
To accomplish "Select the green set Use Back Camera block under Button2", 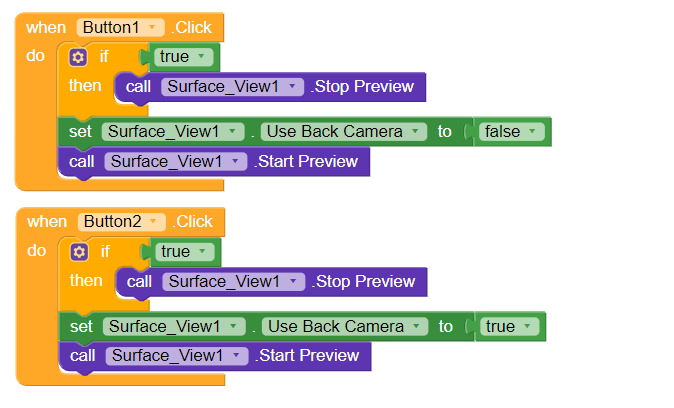I will click(x=80, y=327).
